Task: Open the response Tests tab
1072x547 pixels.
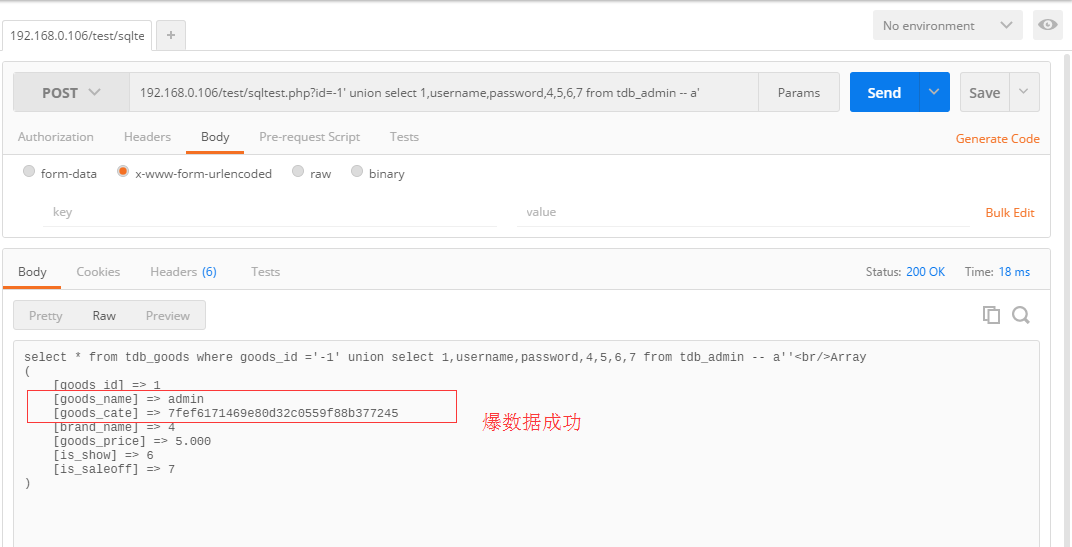Action: [x=265, y=271]
